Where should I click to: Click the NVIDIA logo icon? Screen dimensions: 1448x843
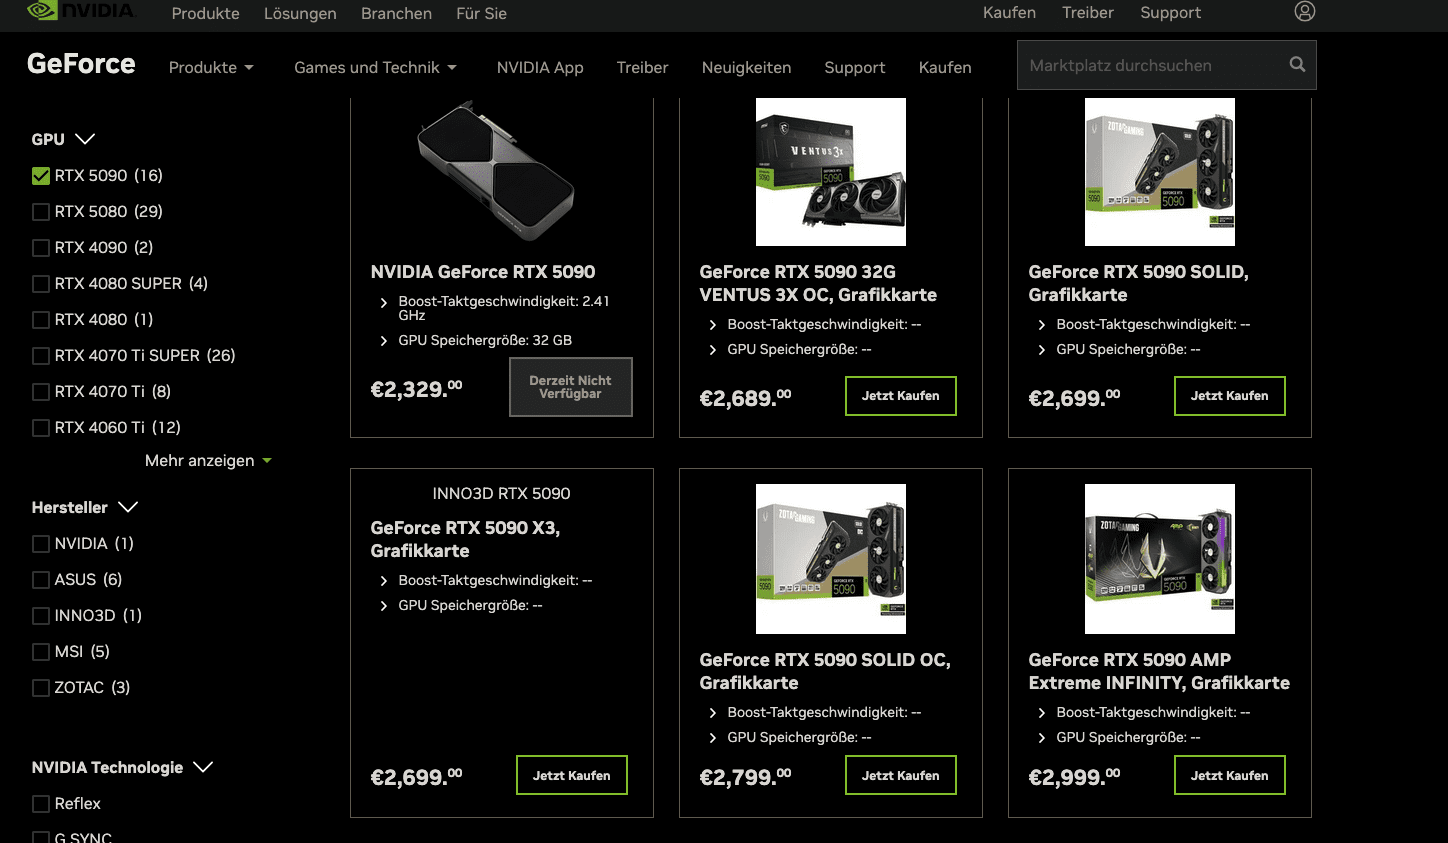(42, 10)
